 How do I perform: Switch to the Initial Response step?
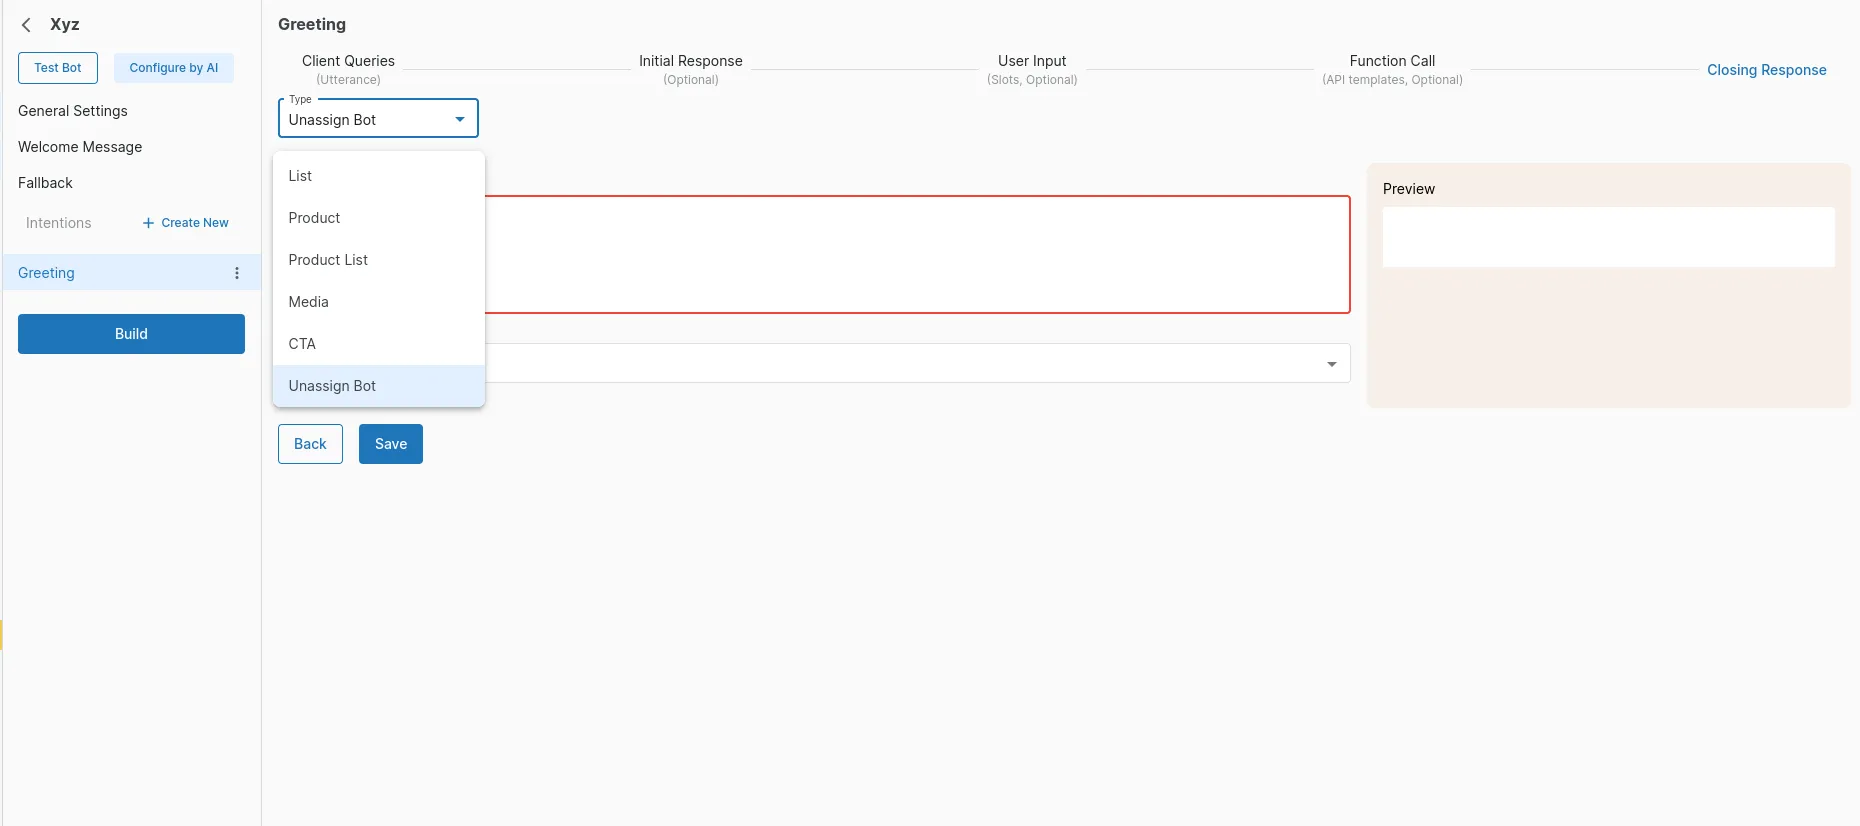(x=691, y=69)
